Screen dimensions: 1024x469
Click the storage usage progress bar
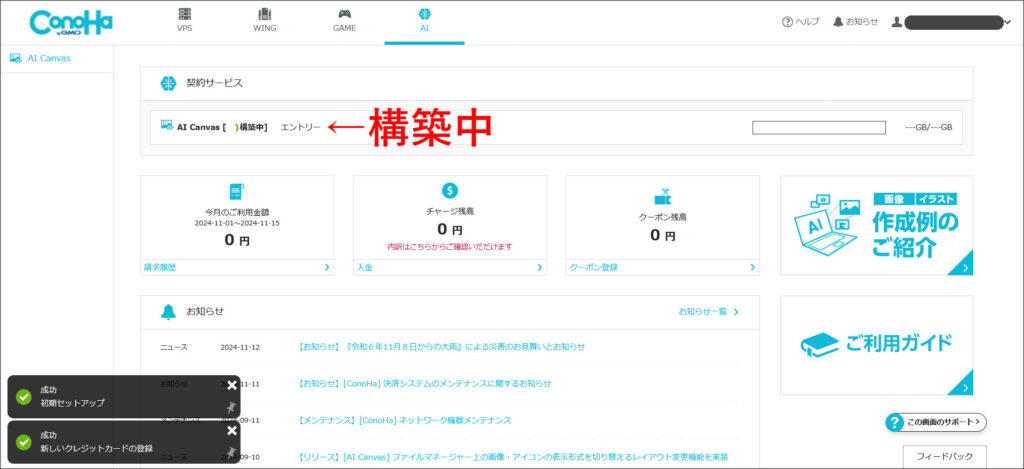[818, 127]
